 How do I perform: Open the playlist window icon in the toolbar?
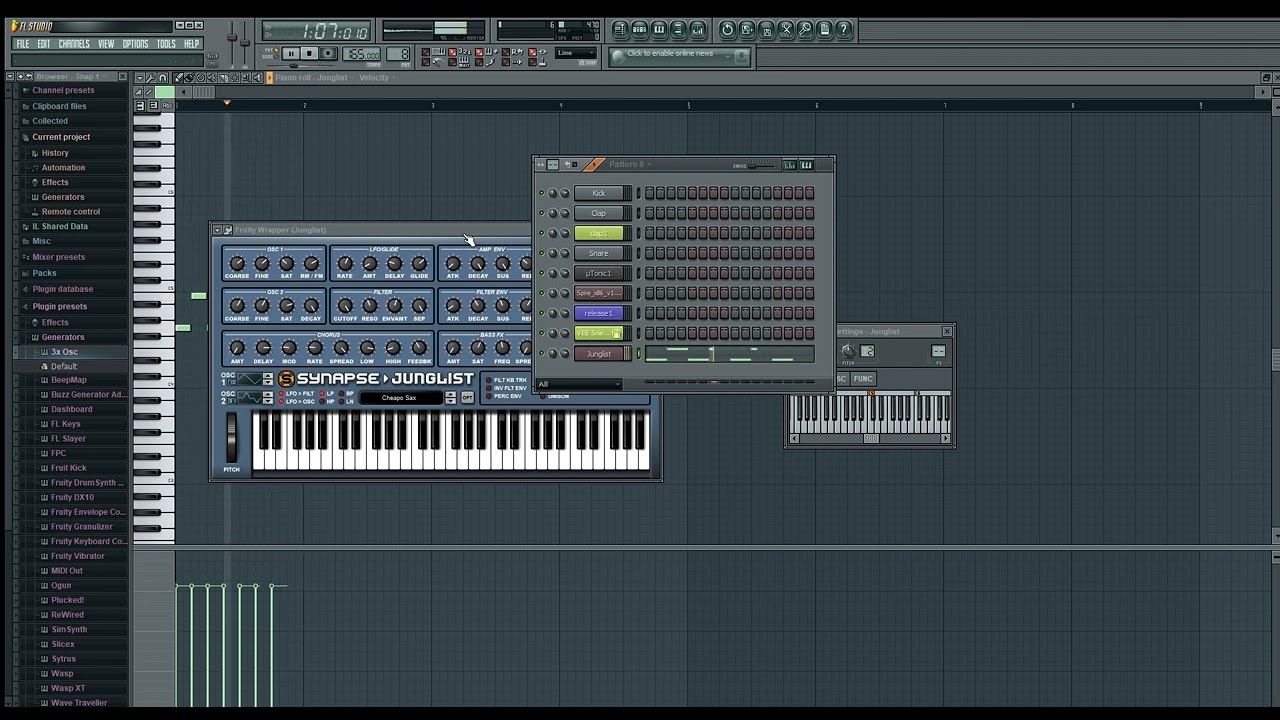point(620,30)
